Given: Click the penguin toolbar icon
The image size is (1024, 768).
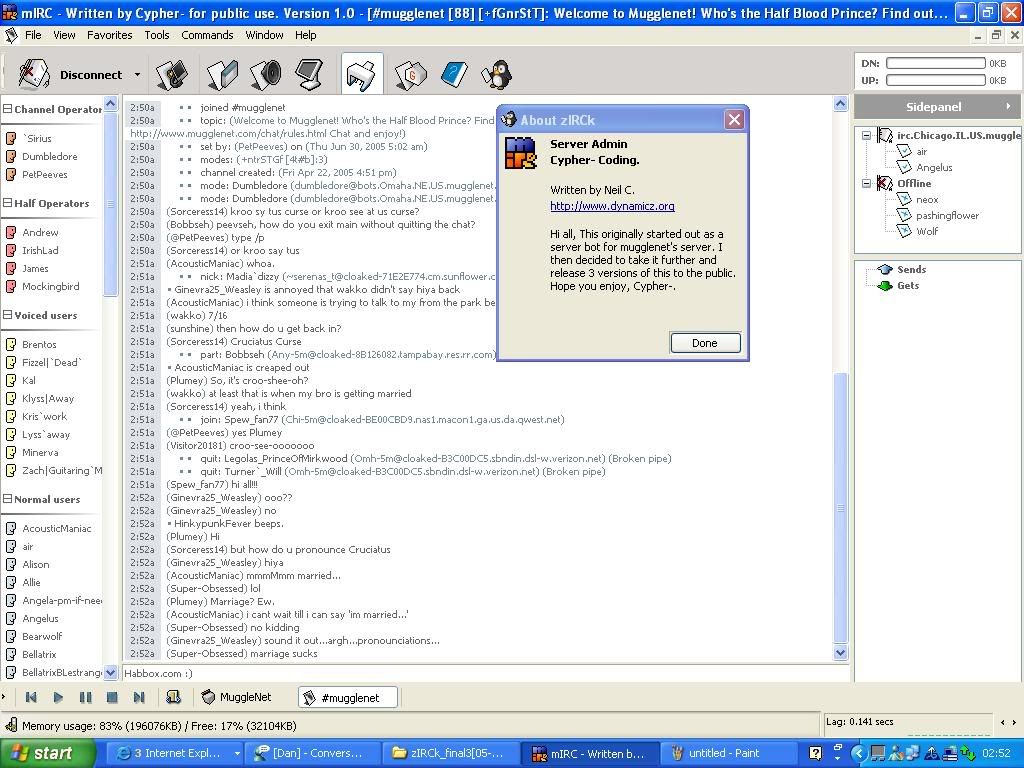Looking at the screenshot, I should [x=497, y=74].
